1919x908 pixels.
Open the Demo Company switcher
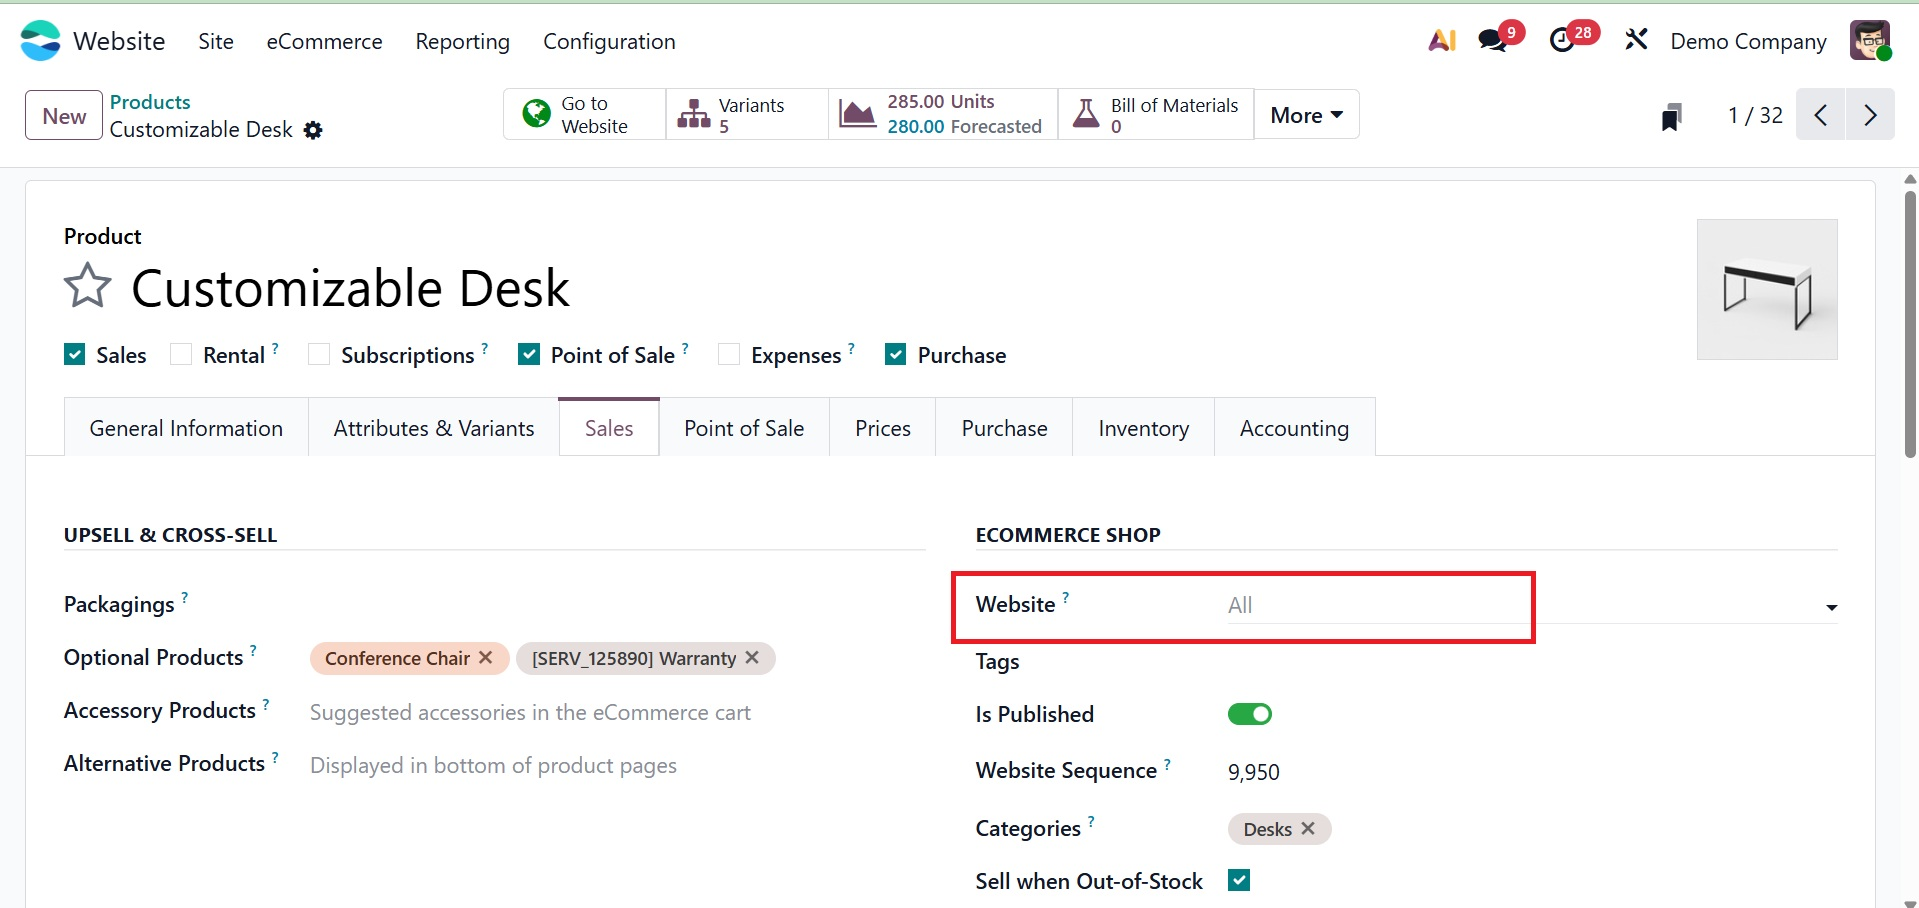pyautogui.click(x=1748, y=41)
